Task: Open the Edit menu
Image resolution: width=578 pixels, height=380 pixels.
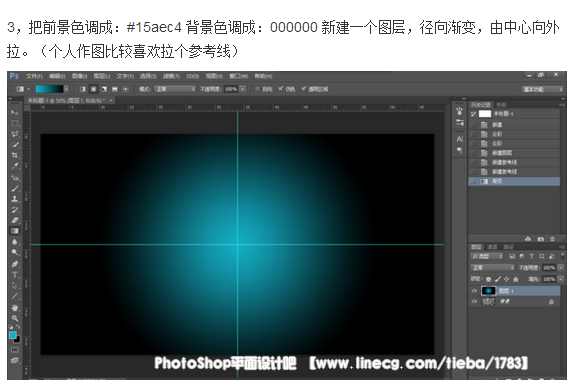Action: [57, 76]
